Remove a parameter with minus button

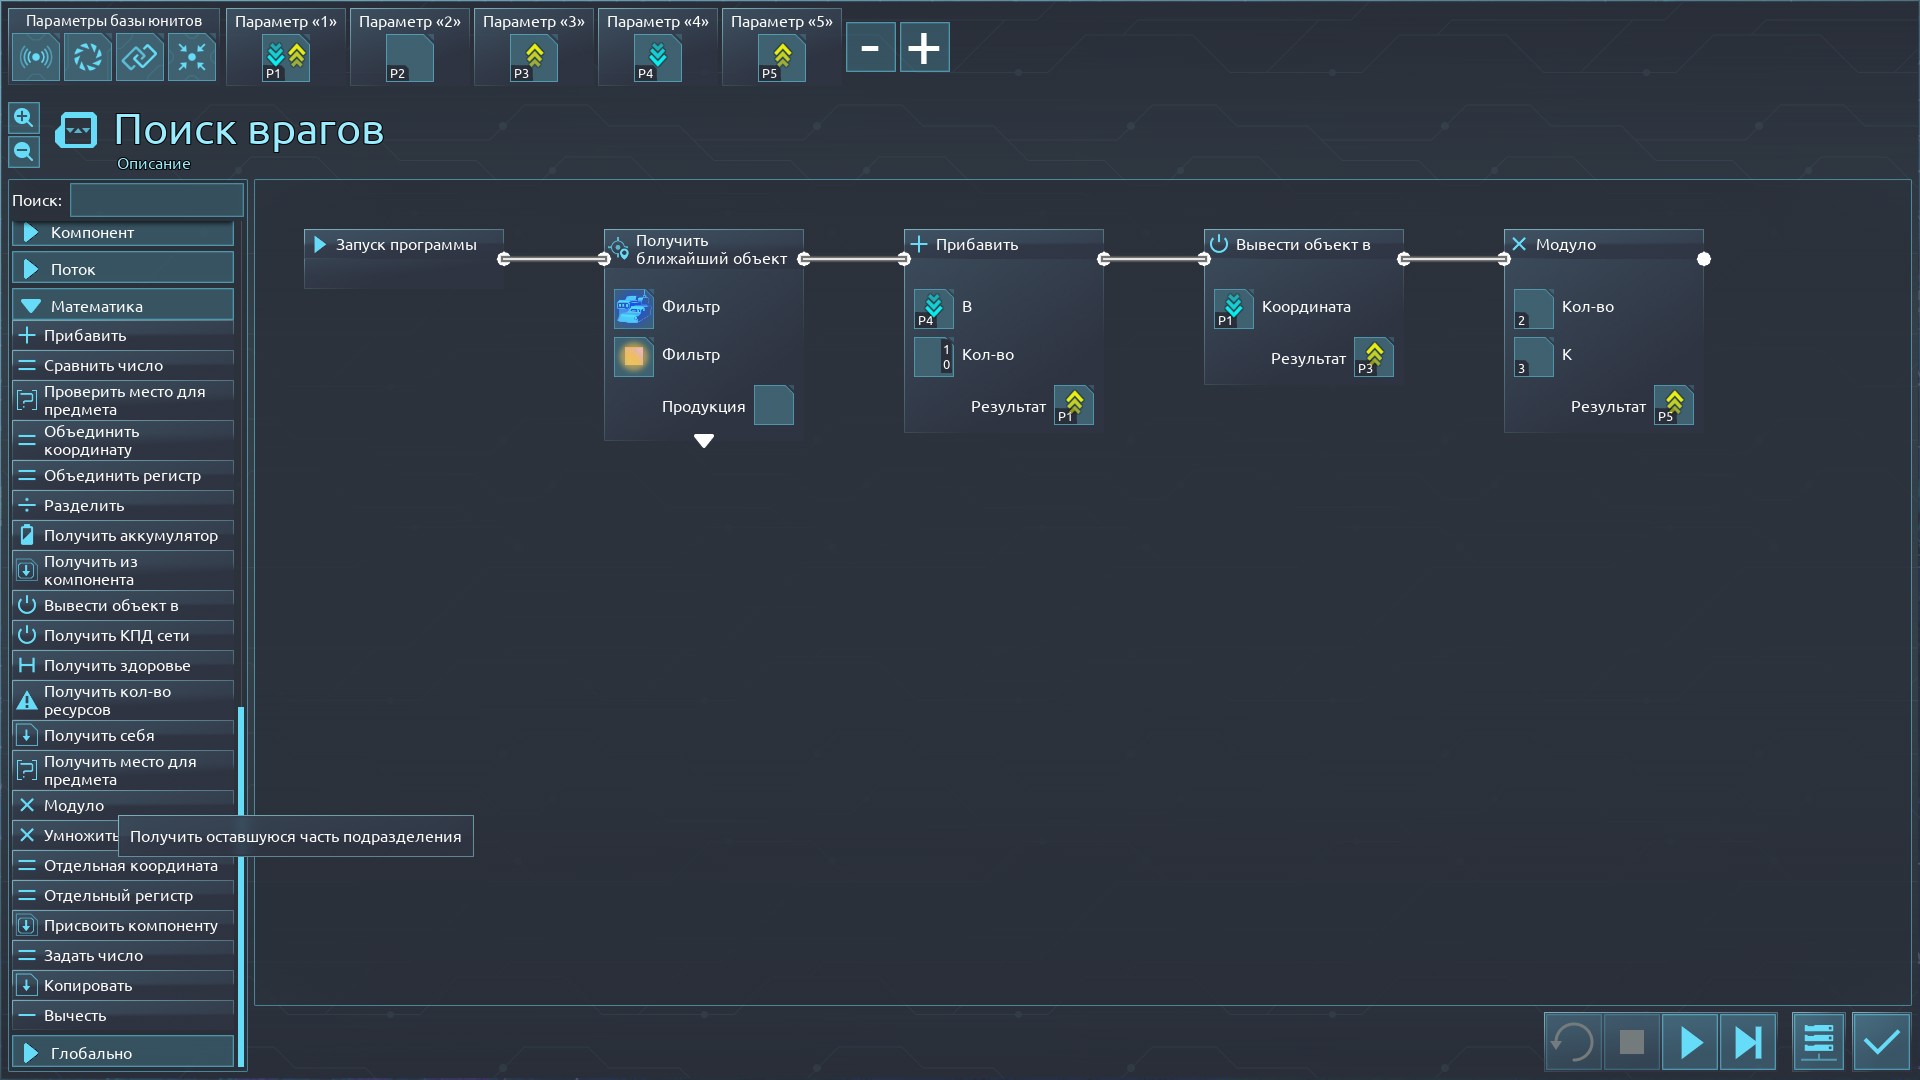[x=870, y=48]
